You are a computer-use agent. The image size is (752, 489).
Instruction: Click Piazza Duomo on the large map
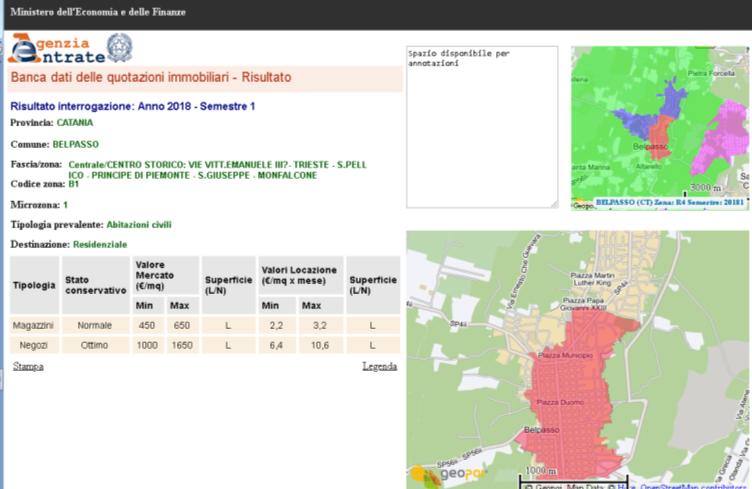click(559, 402)
